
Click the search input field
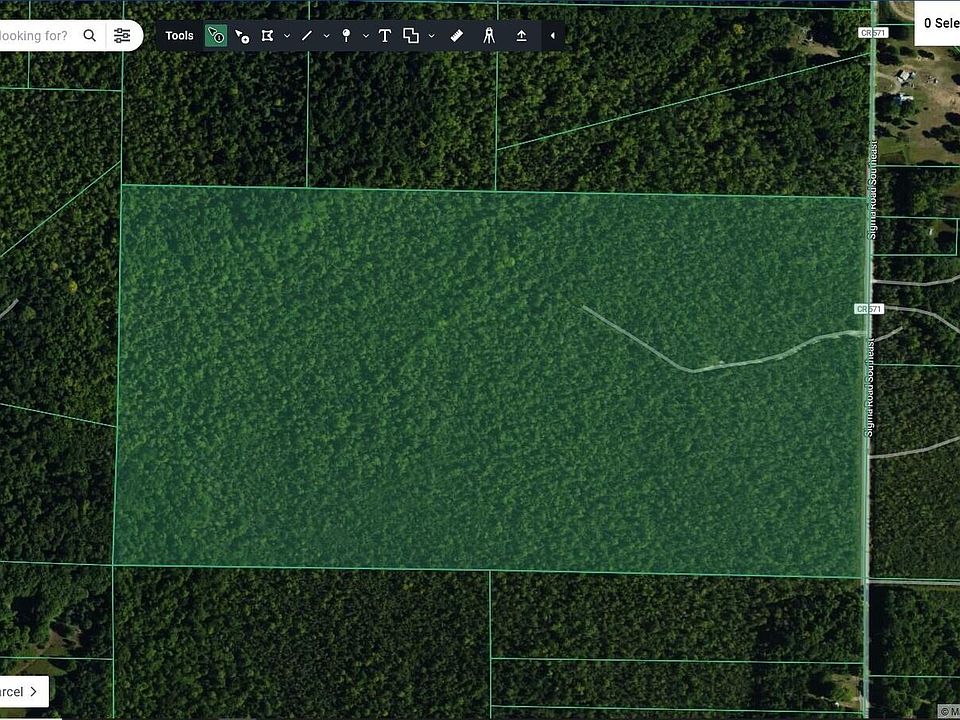pyautogui.click(x=35, y=36)
